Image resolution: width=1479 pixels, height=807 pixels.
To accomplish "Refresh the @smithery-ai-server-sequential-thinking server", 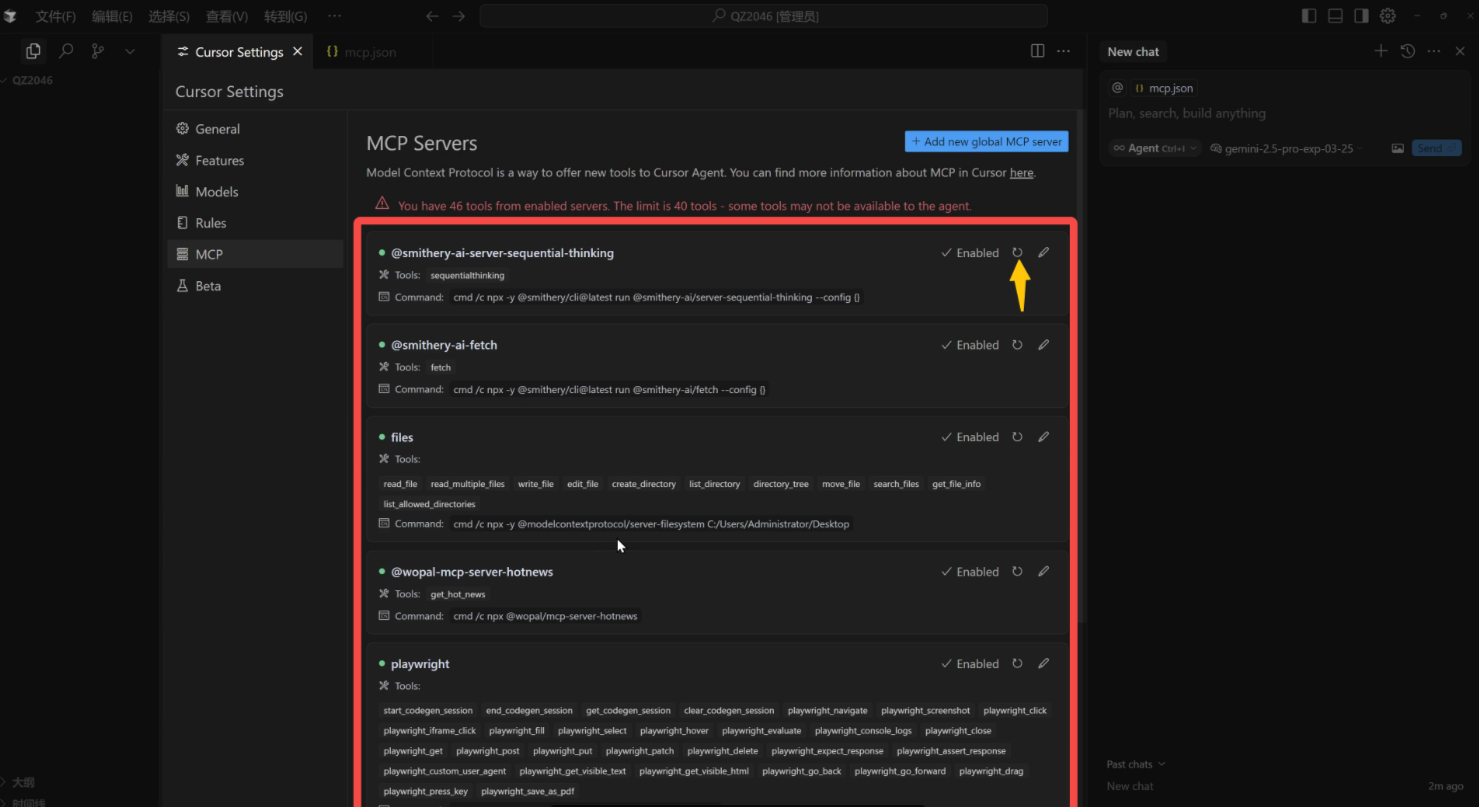I will [1017, 253].
